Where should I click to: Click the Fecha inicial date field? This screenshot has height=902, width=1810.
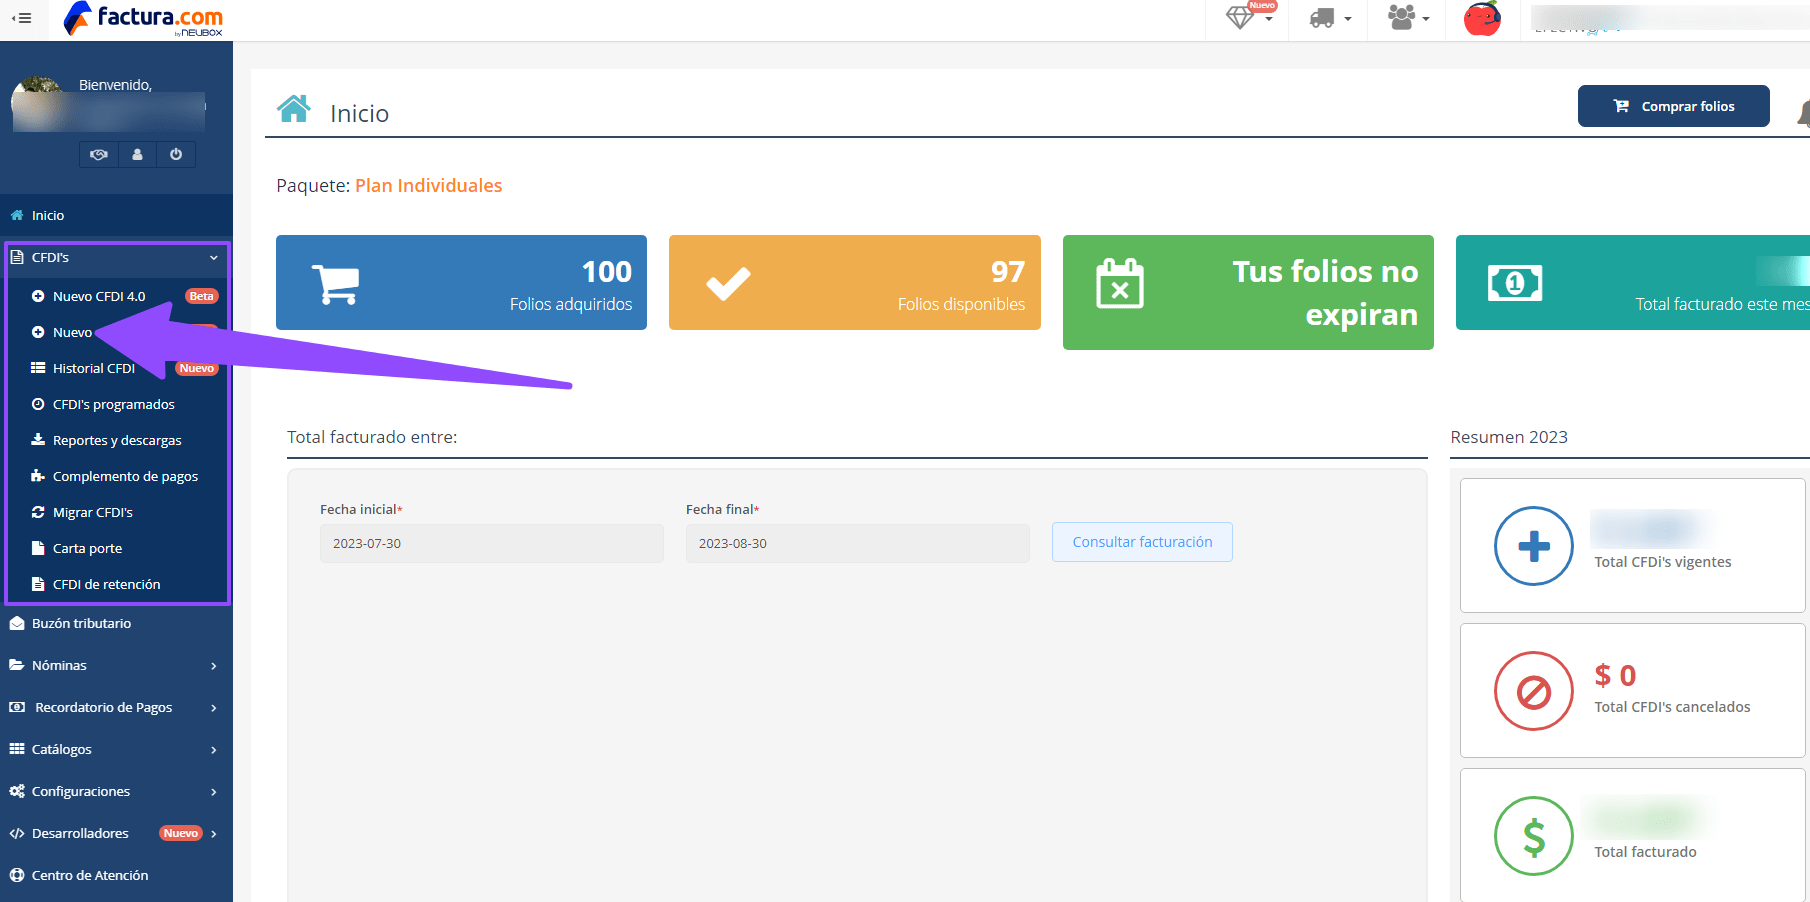(491, 544)
